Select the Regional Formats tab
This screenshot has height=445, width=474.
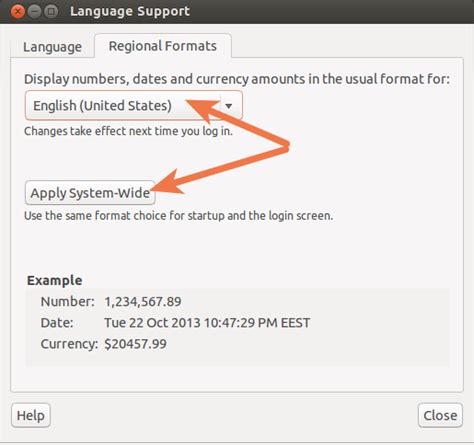click(x=163, y=46)
